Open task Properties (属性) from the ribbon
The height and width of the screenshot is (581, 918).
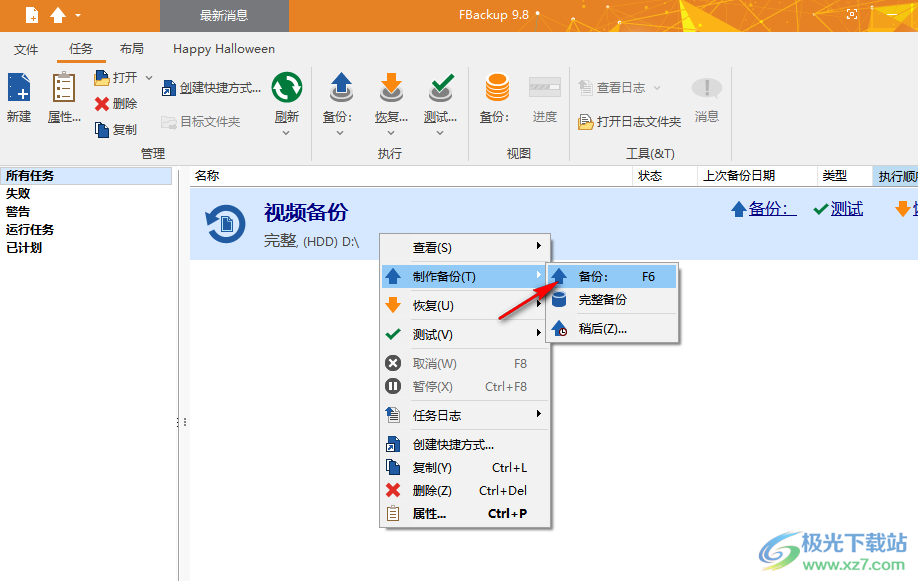click(64, 88)
